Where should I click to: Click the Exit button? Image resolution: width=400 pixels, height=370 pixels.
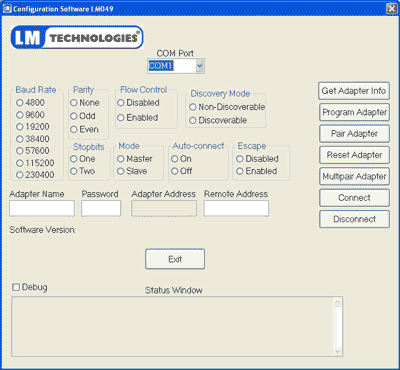(x=175, y=259)
